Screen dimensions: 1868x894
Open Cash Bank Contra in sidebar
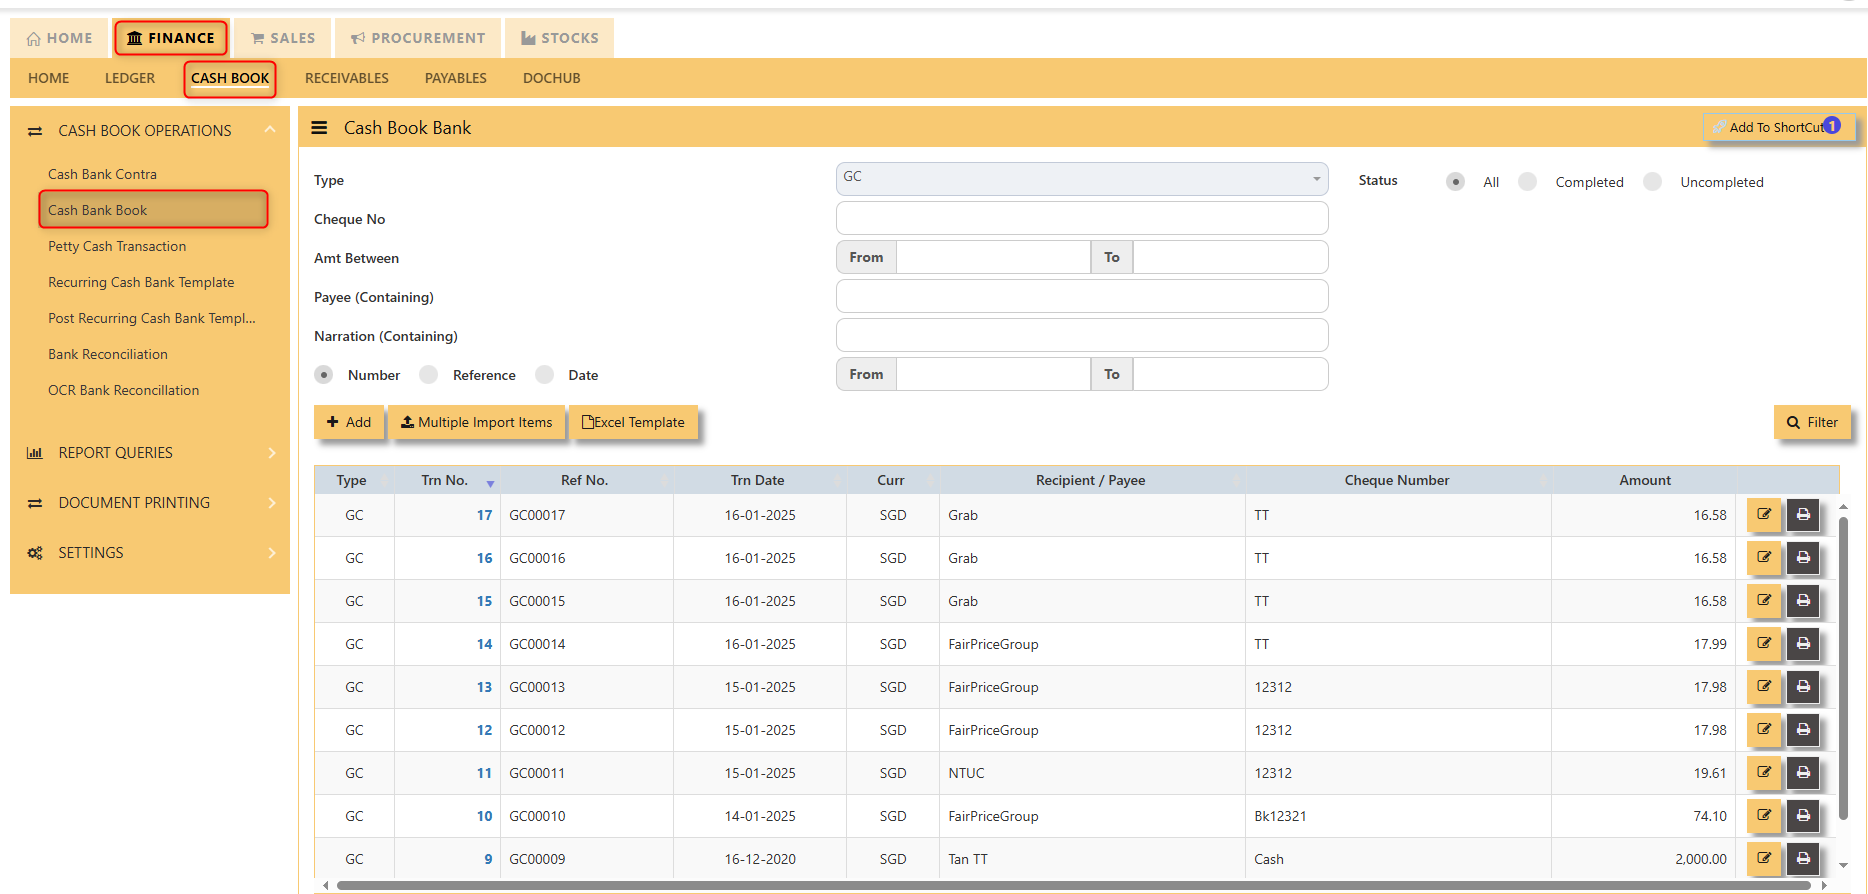[102, 174]
